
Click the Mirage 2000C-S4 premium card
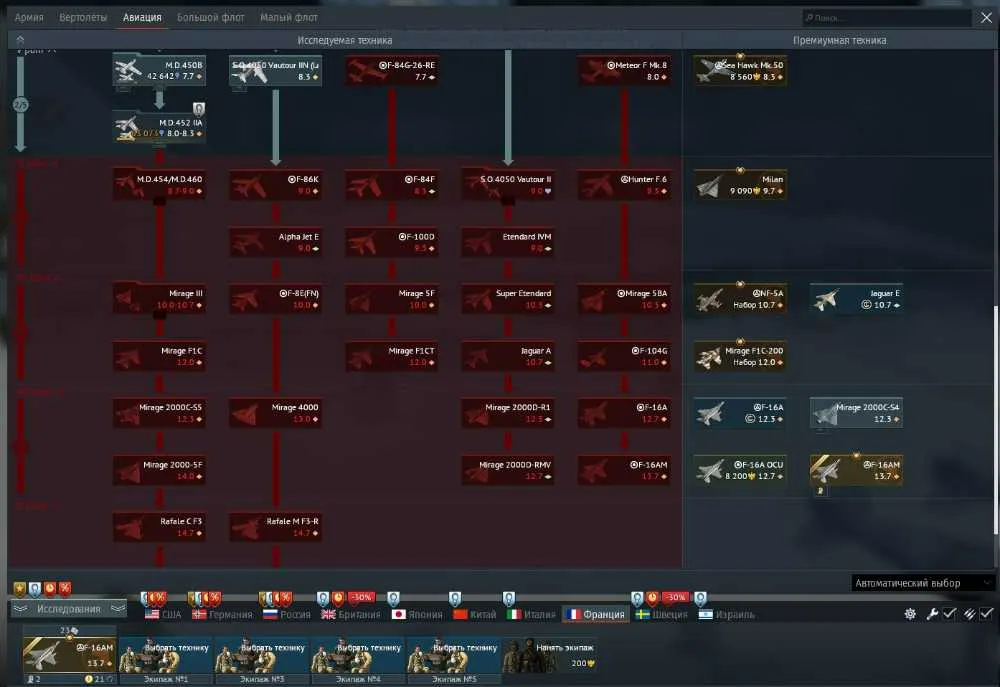point(856,413)
